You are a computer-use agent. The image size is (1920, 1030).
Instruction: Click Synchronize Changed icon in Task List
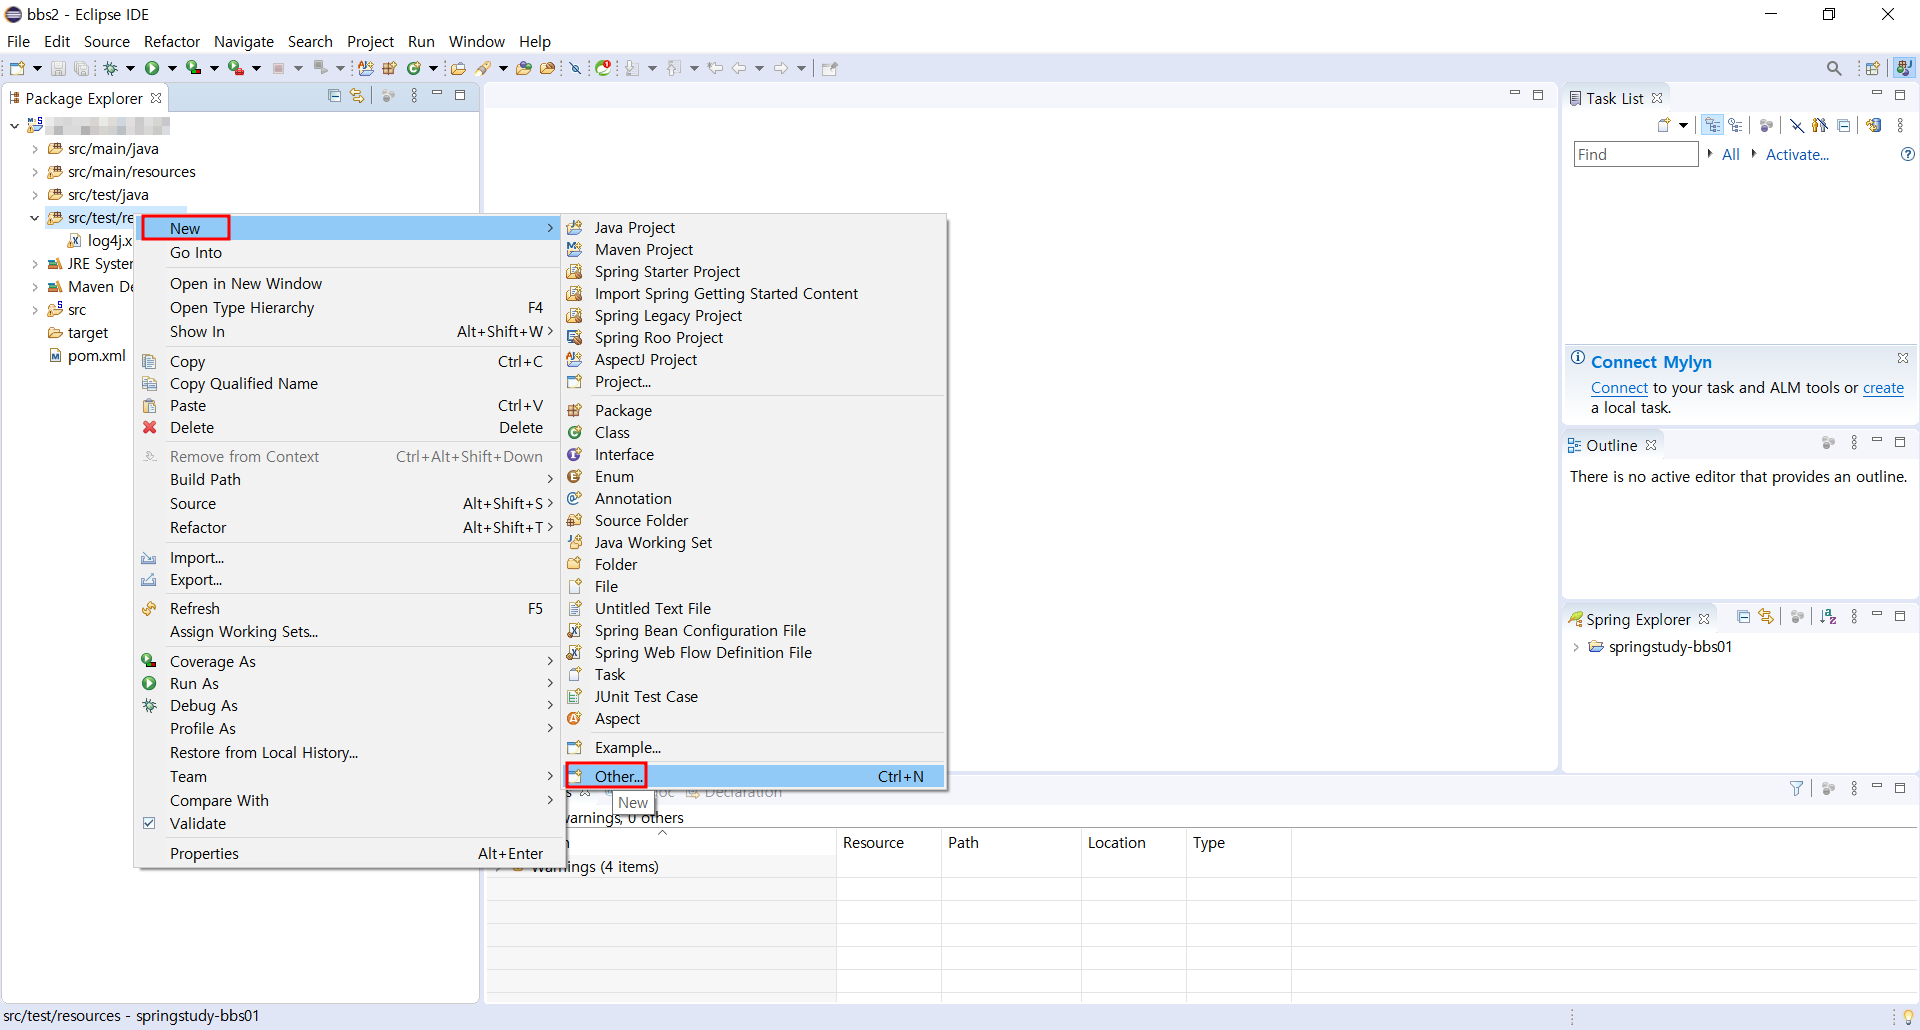pyautogui.click(x=1874, y=125)
